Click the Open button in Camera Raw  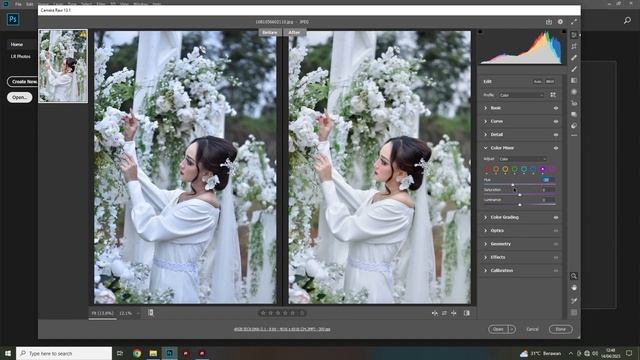pos(498,329)
